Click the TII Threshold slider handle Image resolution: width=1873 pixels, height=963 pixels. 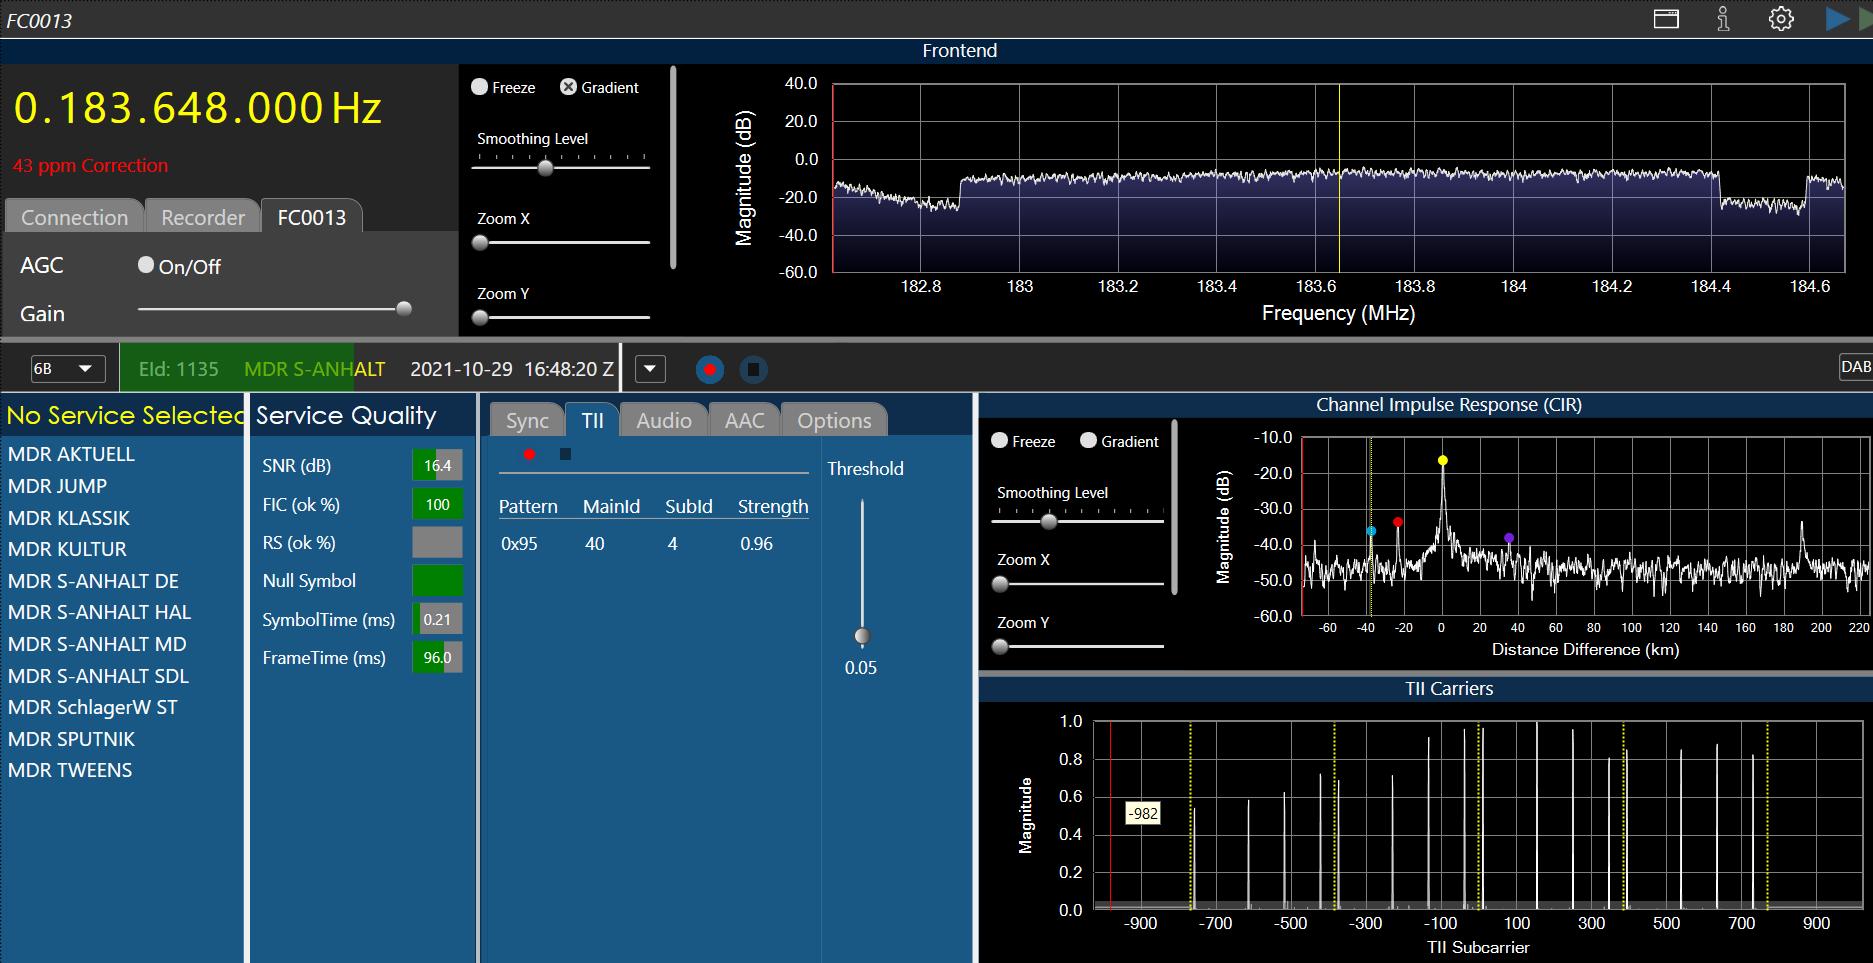pos(862,636)
